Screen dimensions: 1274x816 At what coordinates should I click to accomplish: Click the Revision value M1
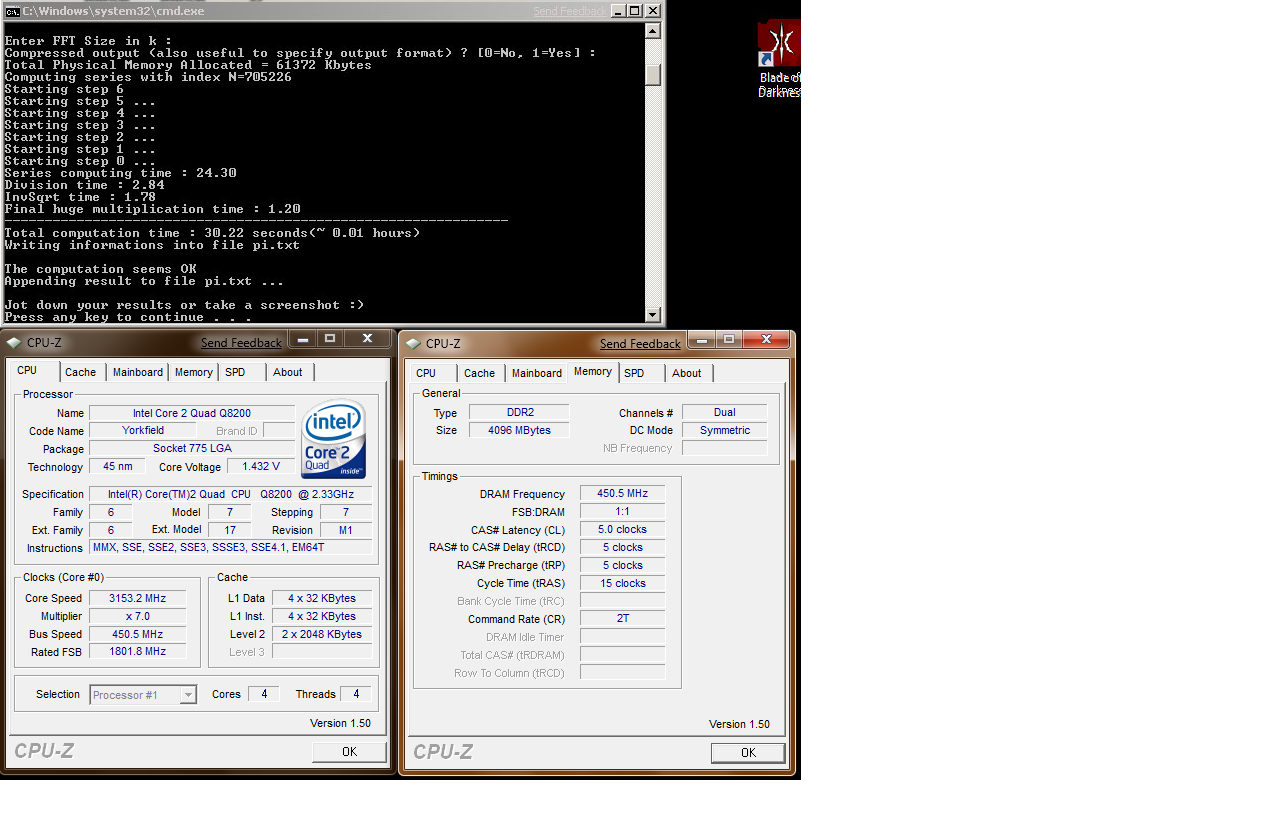coord(346,530)
